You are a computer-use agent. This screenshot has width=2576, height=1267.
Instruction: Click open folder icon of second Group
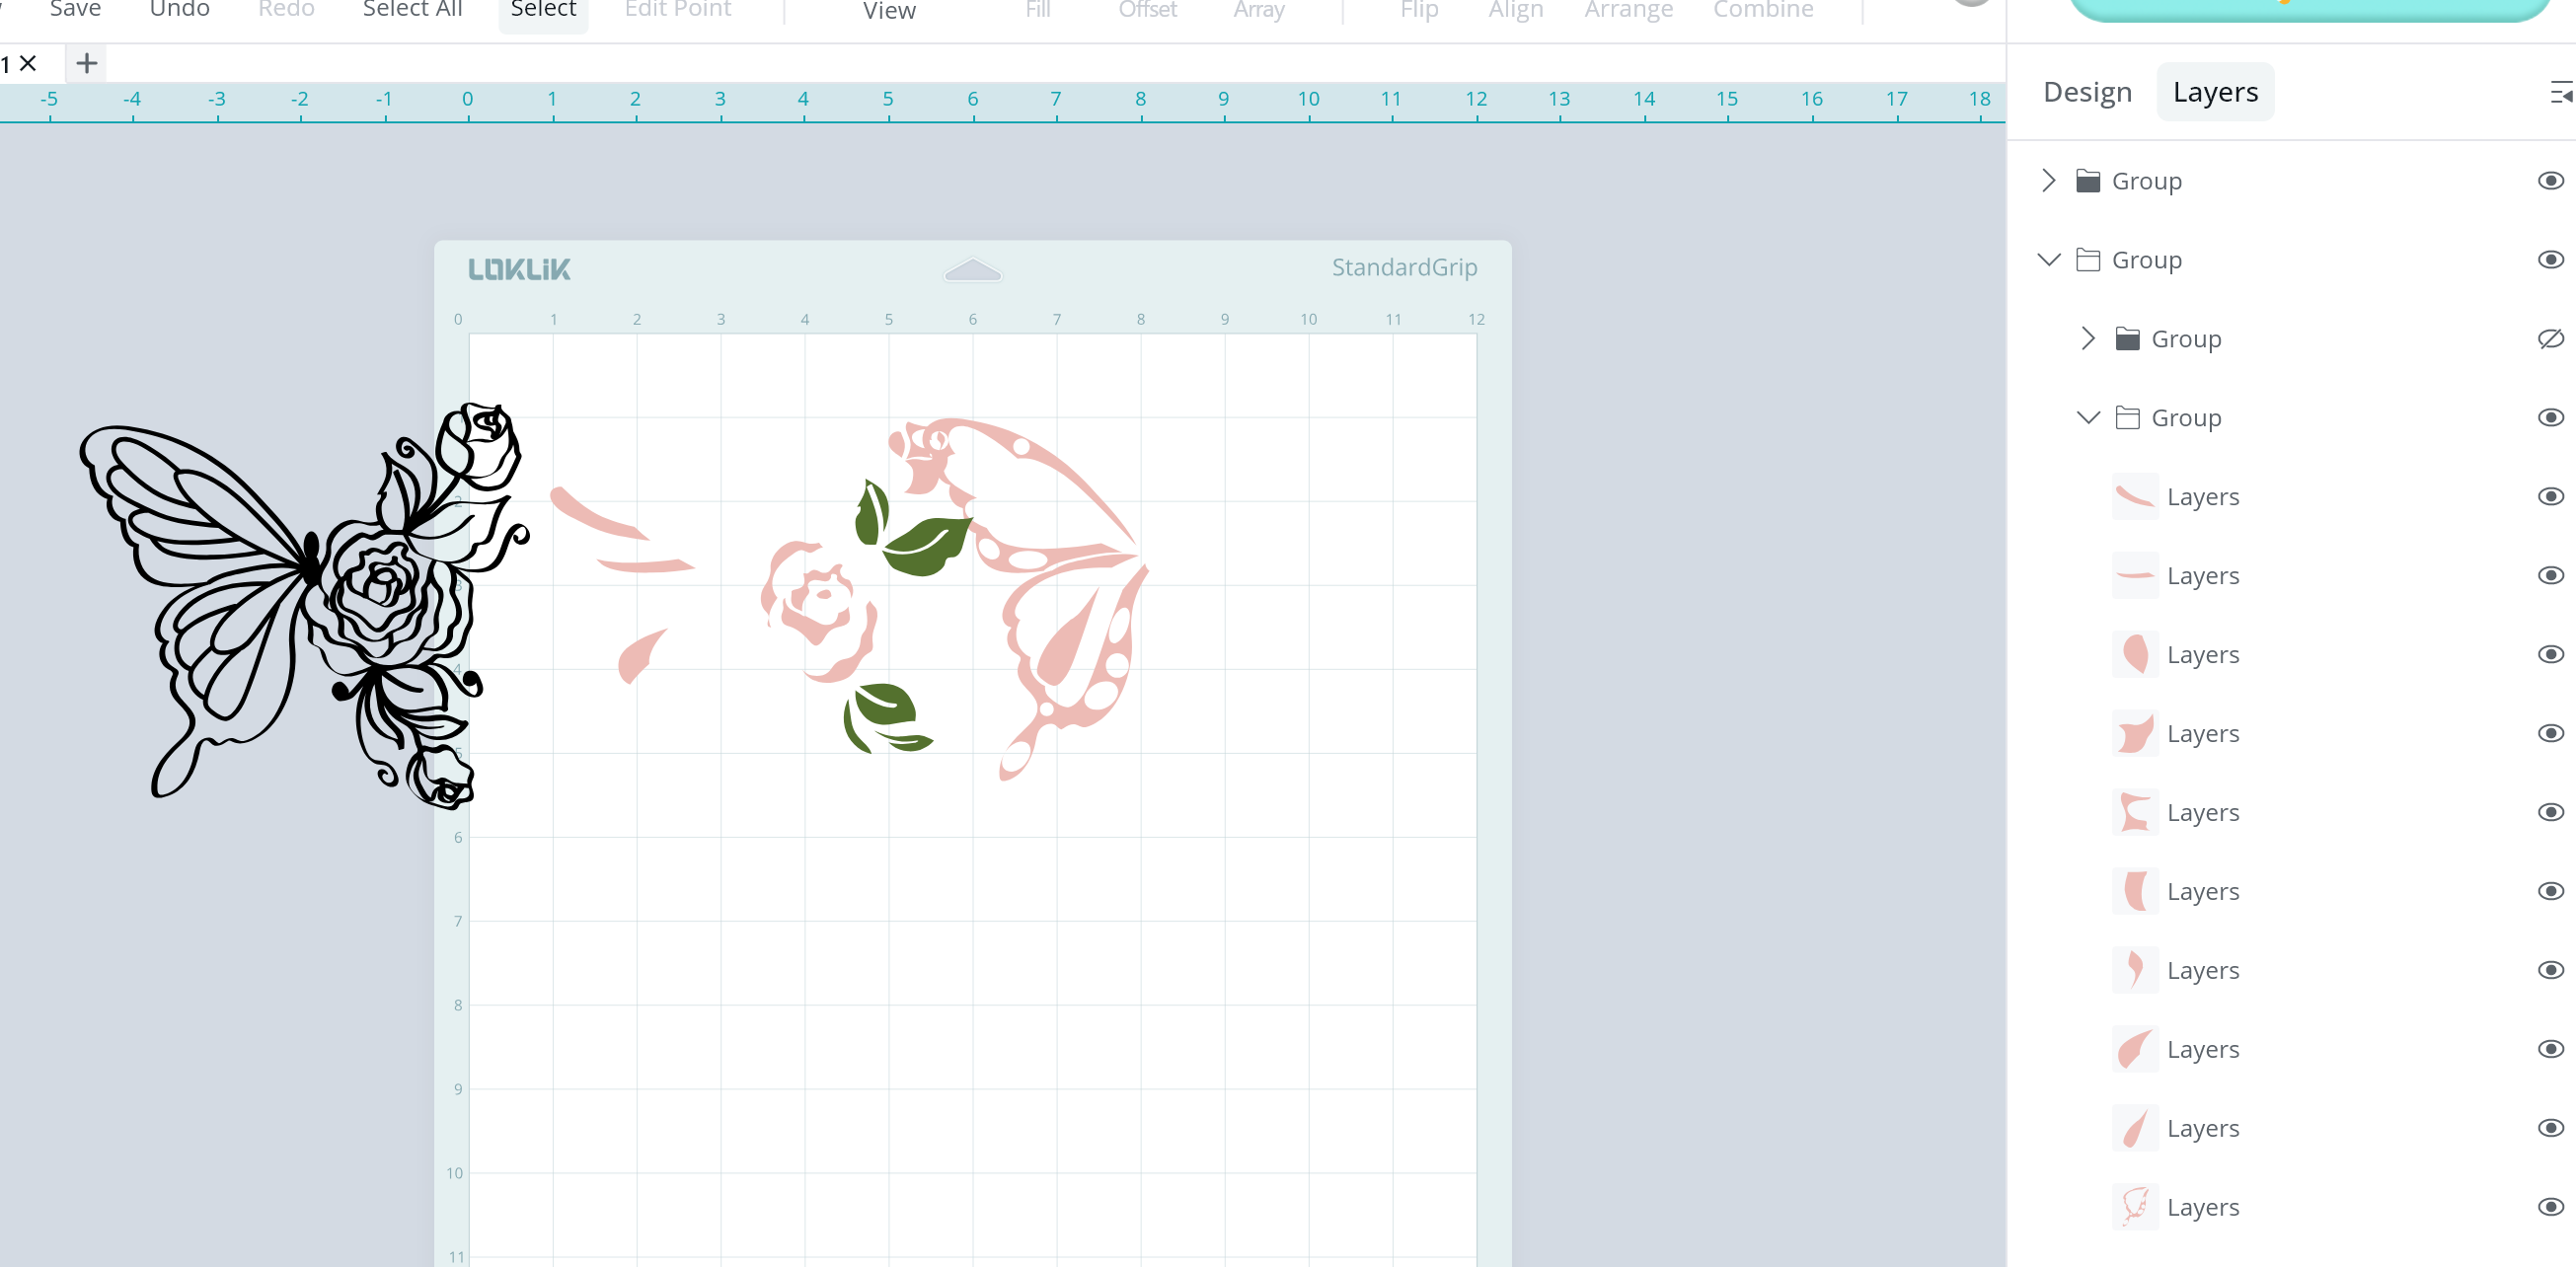click(2087, 260)
